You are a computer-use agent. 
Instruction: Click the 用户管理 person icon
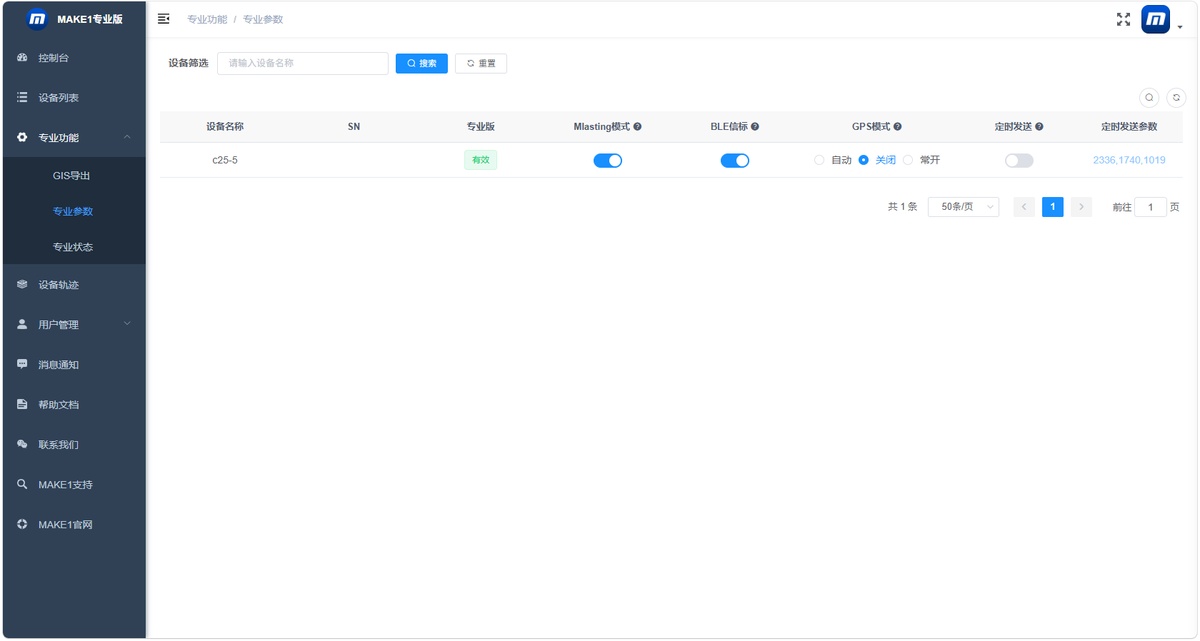[x=22, y=325]
